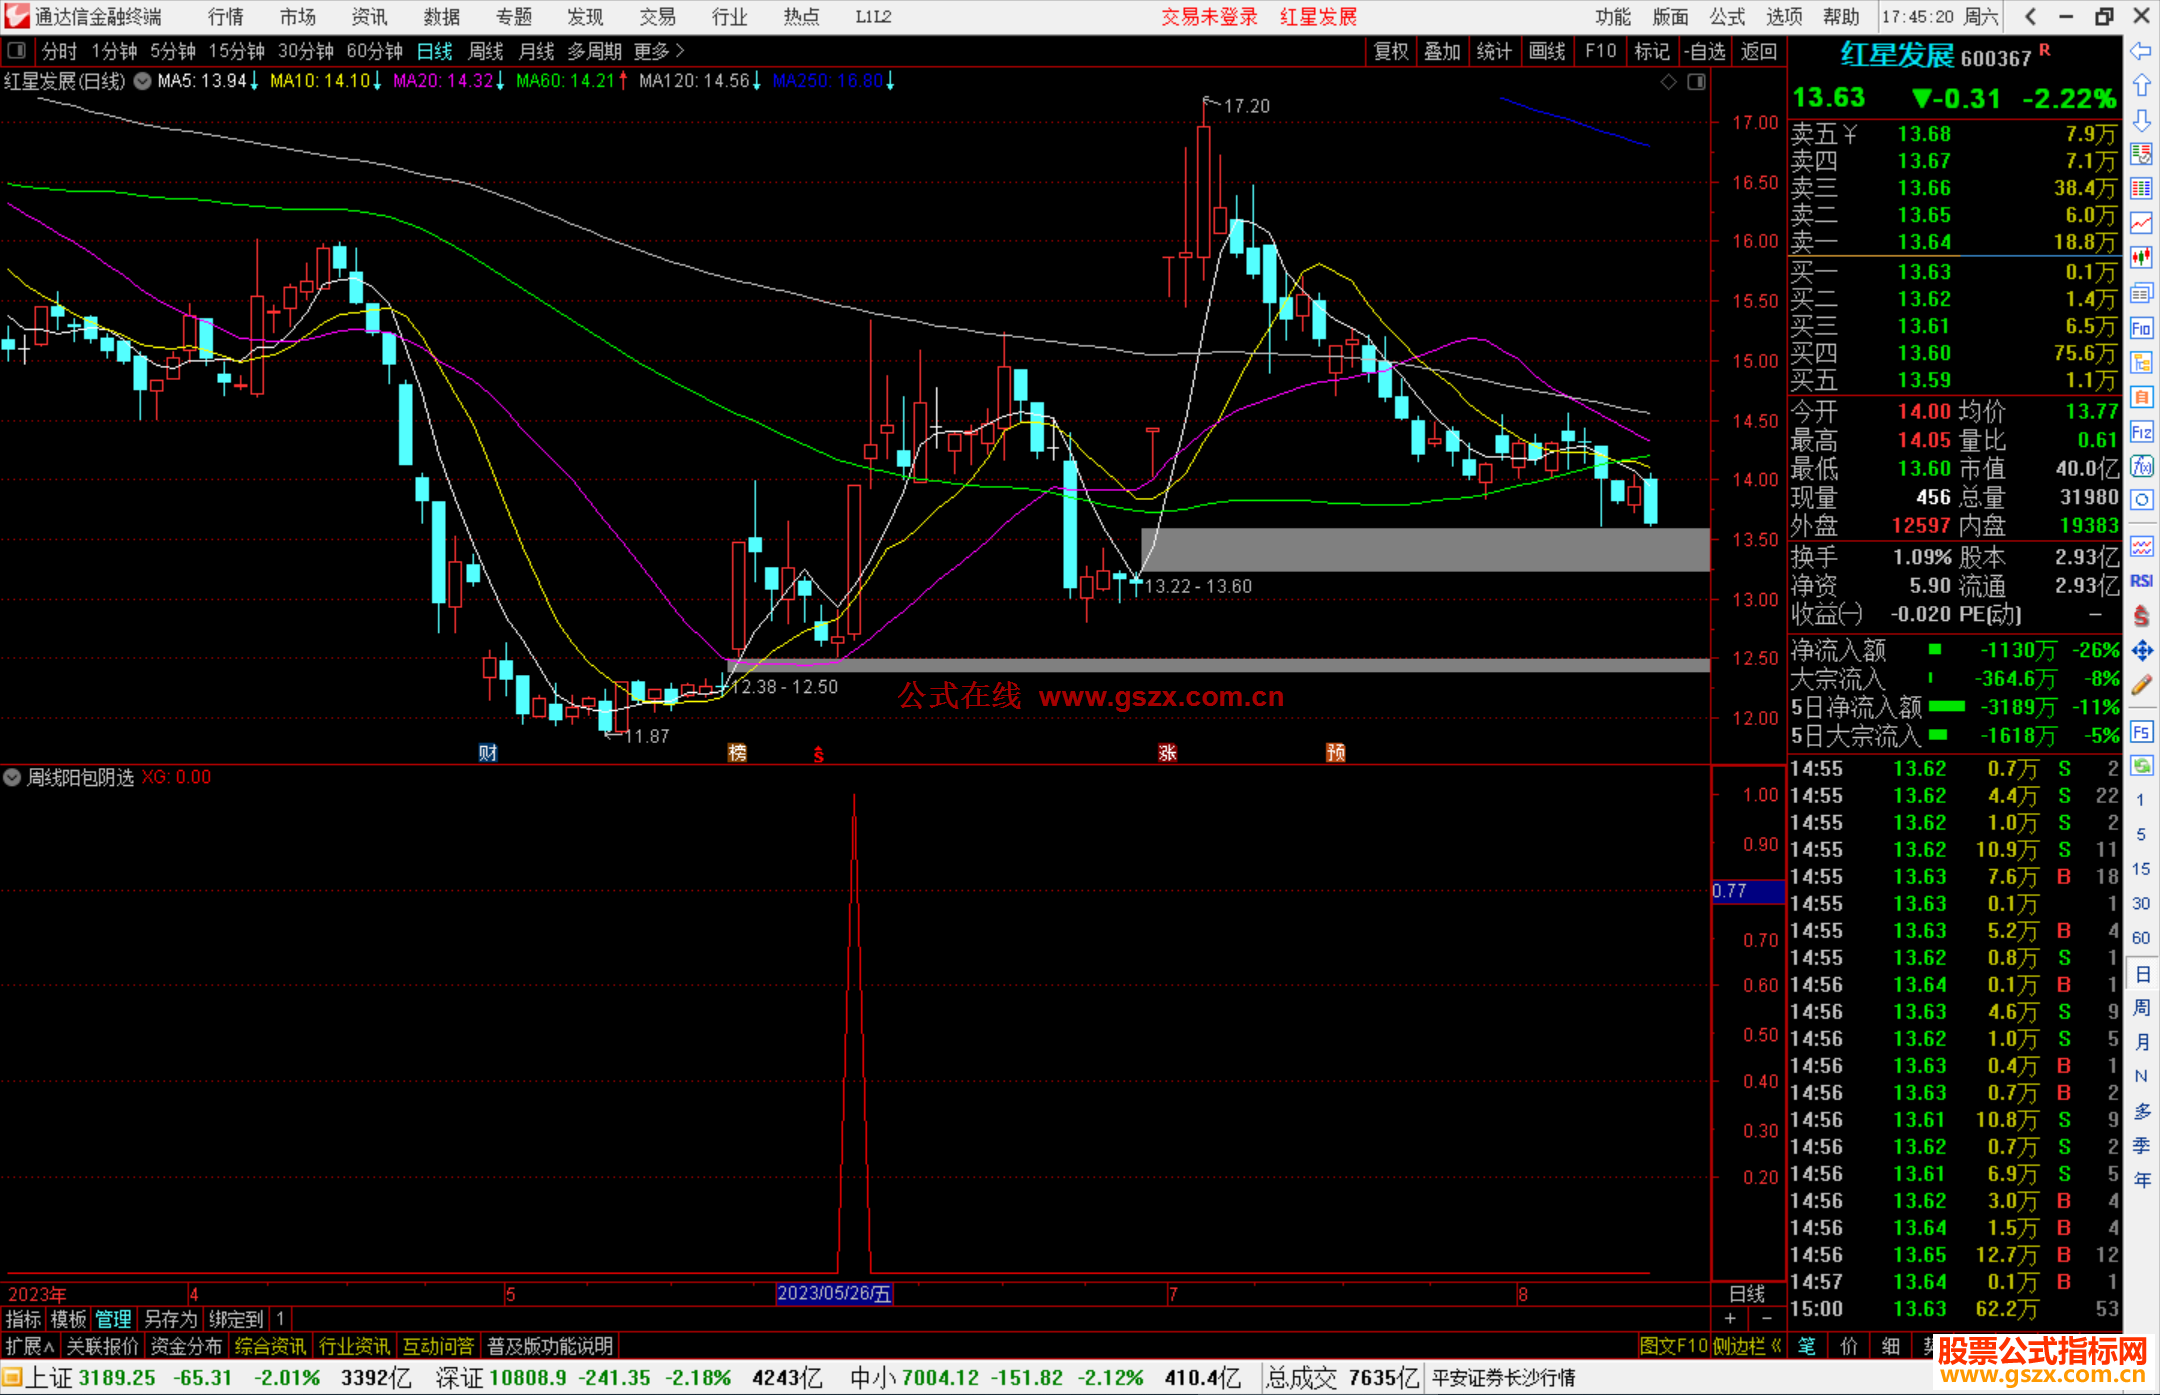Viewport: 2160px width, 1395px height.
Task: Open the 选项 menu
Action: pyautogui.click(x=1784, y=17)
